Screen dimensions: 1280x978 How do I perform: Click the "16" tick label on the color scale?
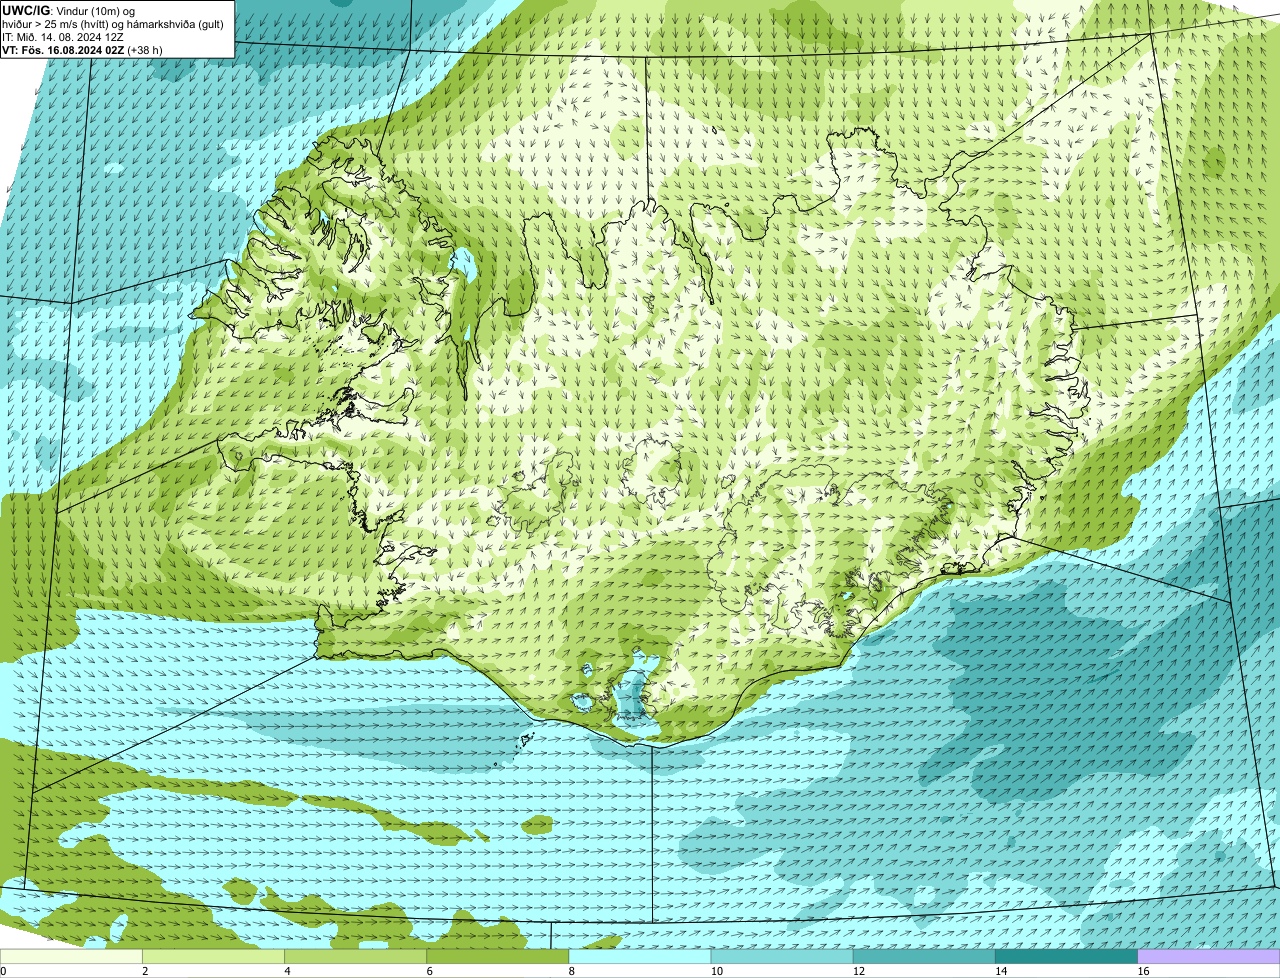tap(1142, 971)
